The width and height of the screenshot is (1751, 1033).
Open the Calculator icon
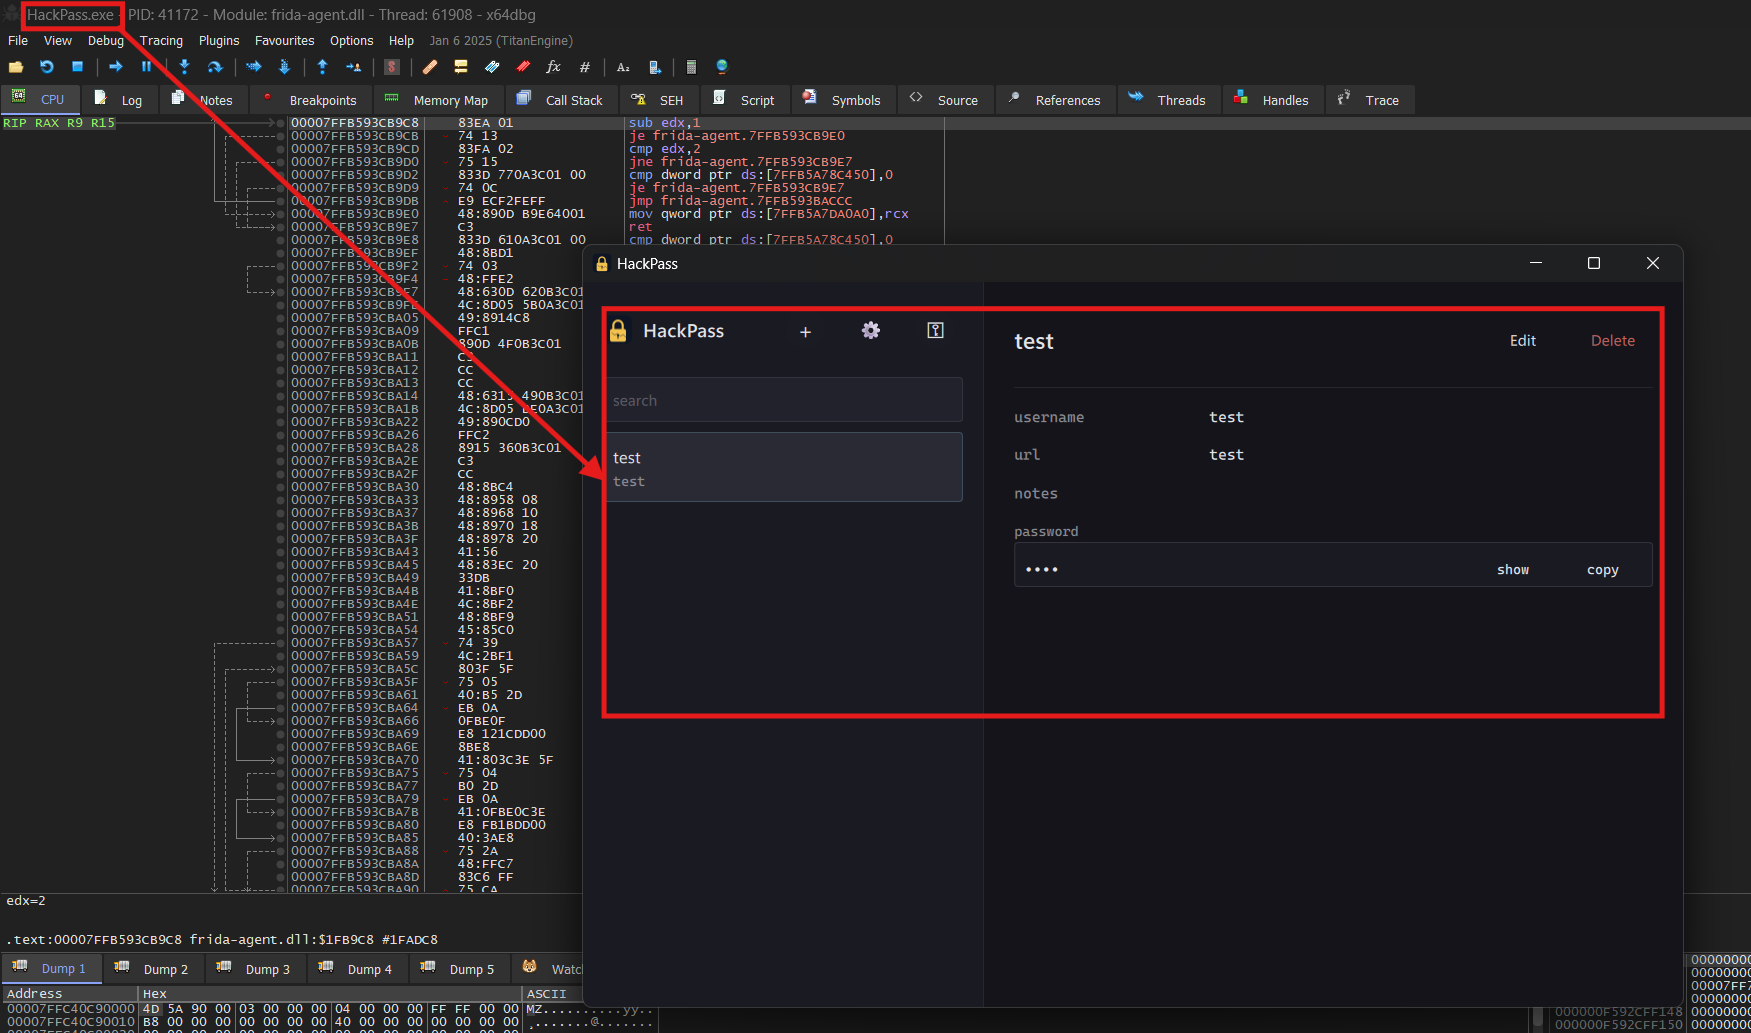[x=691, y=67]
